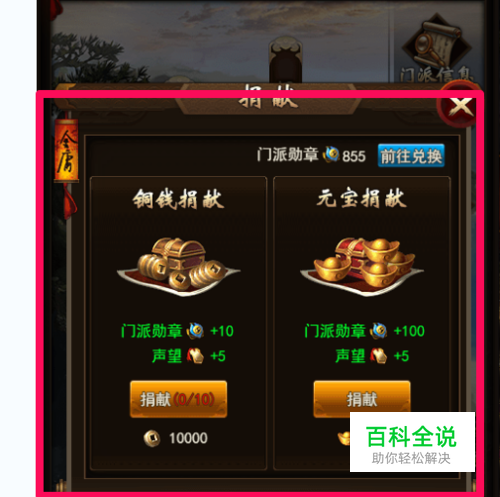500x497 pixels.
Task: Click 声望 reputation icon in ingot panel
Action: coord(379,356)
